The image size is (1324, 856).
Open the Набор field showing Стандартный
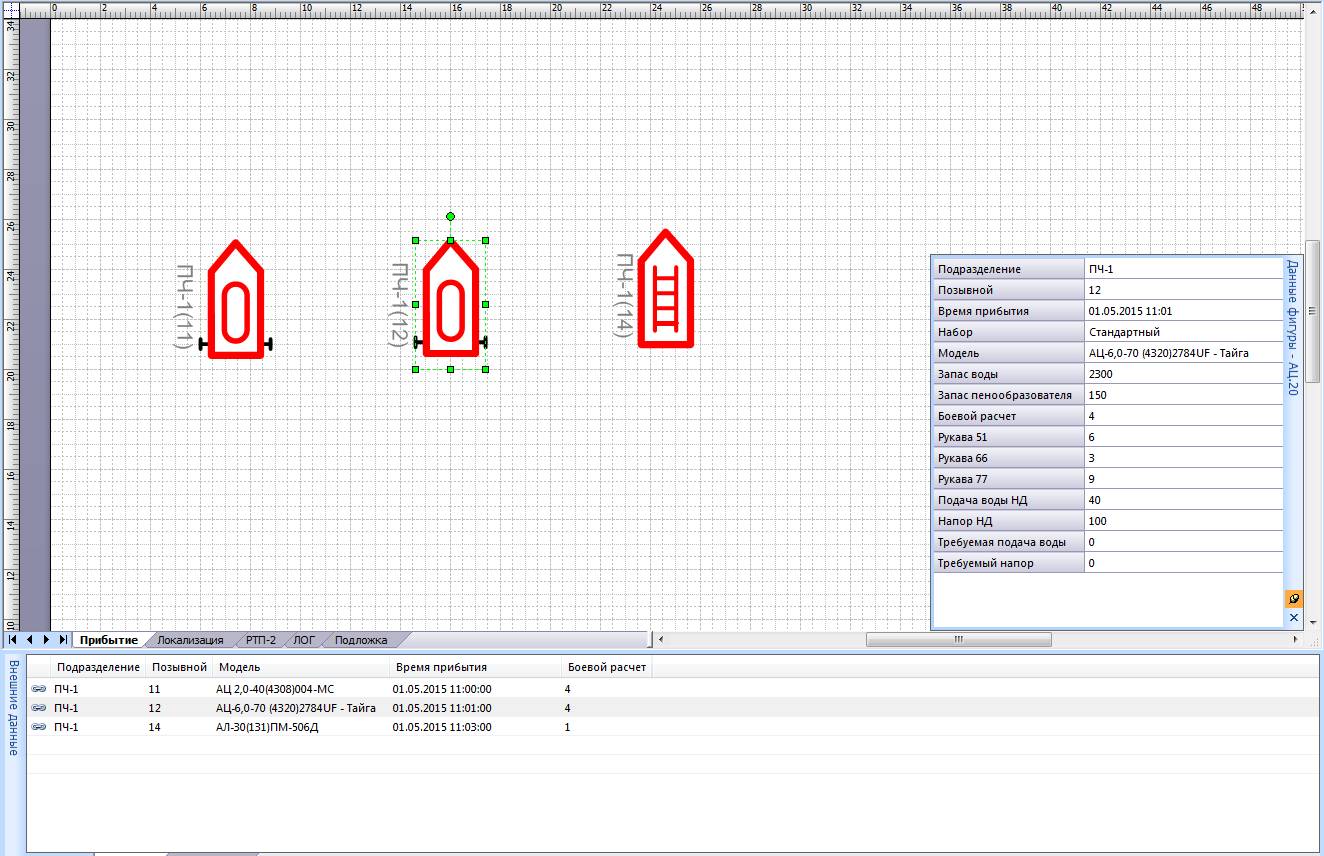coord(1183,332)
